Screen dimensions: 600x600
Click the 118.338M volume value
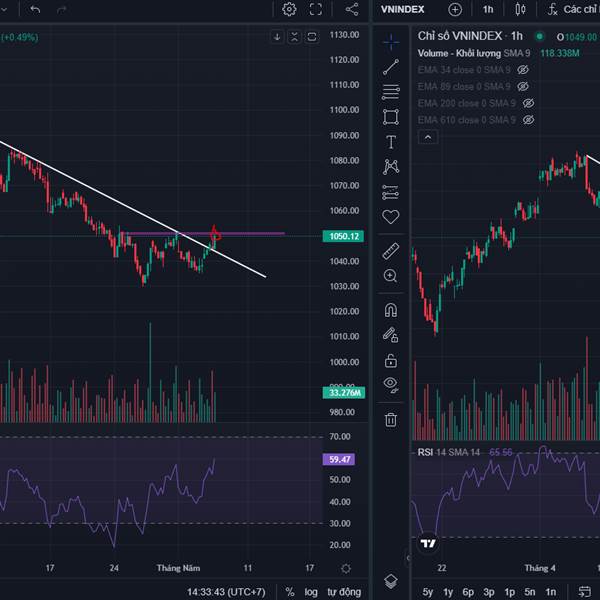click(x=559, y=53)
